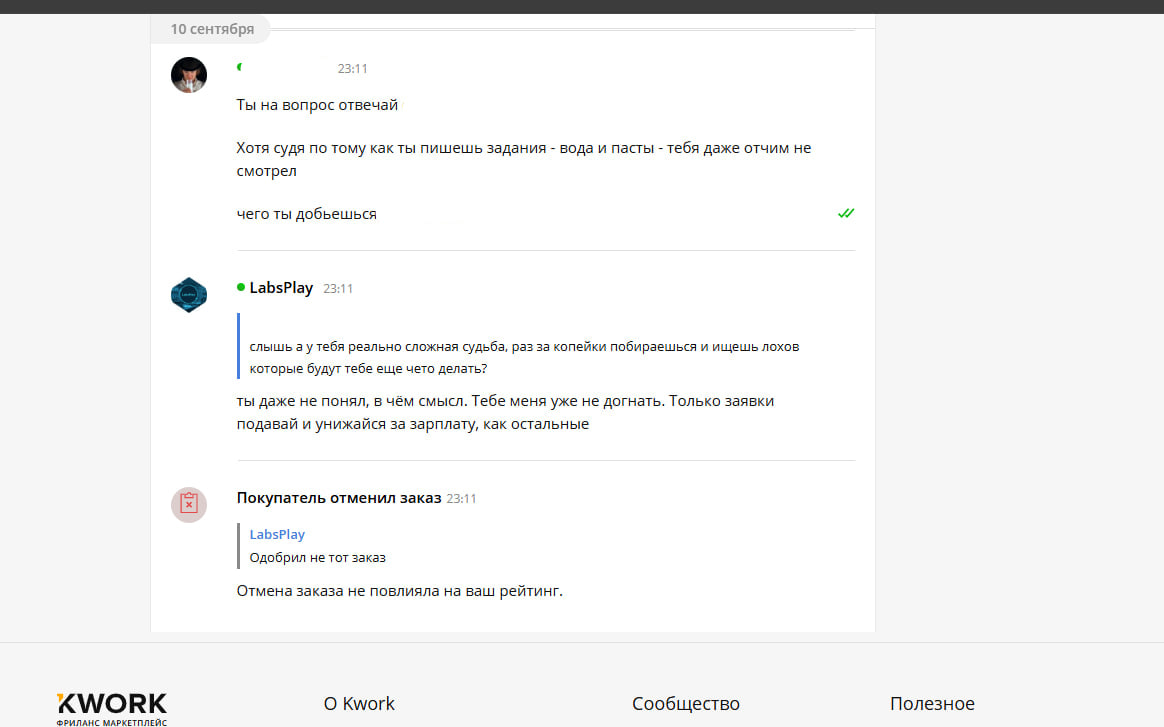The image size is (1164, 727).
Task: Open the LabsPlay username in message header
Action: pos(281,288)
